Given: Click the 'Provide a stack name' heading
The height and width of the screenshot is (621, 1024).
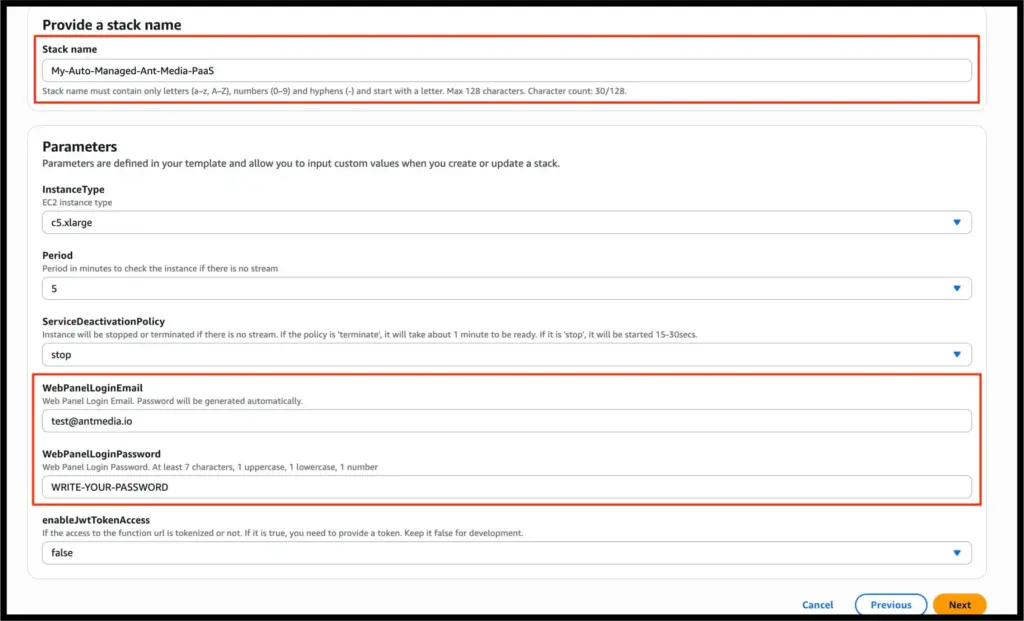Looking at the screenshot, I should pos(111,24).
